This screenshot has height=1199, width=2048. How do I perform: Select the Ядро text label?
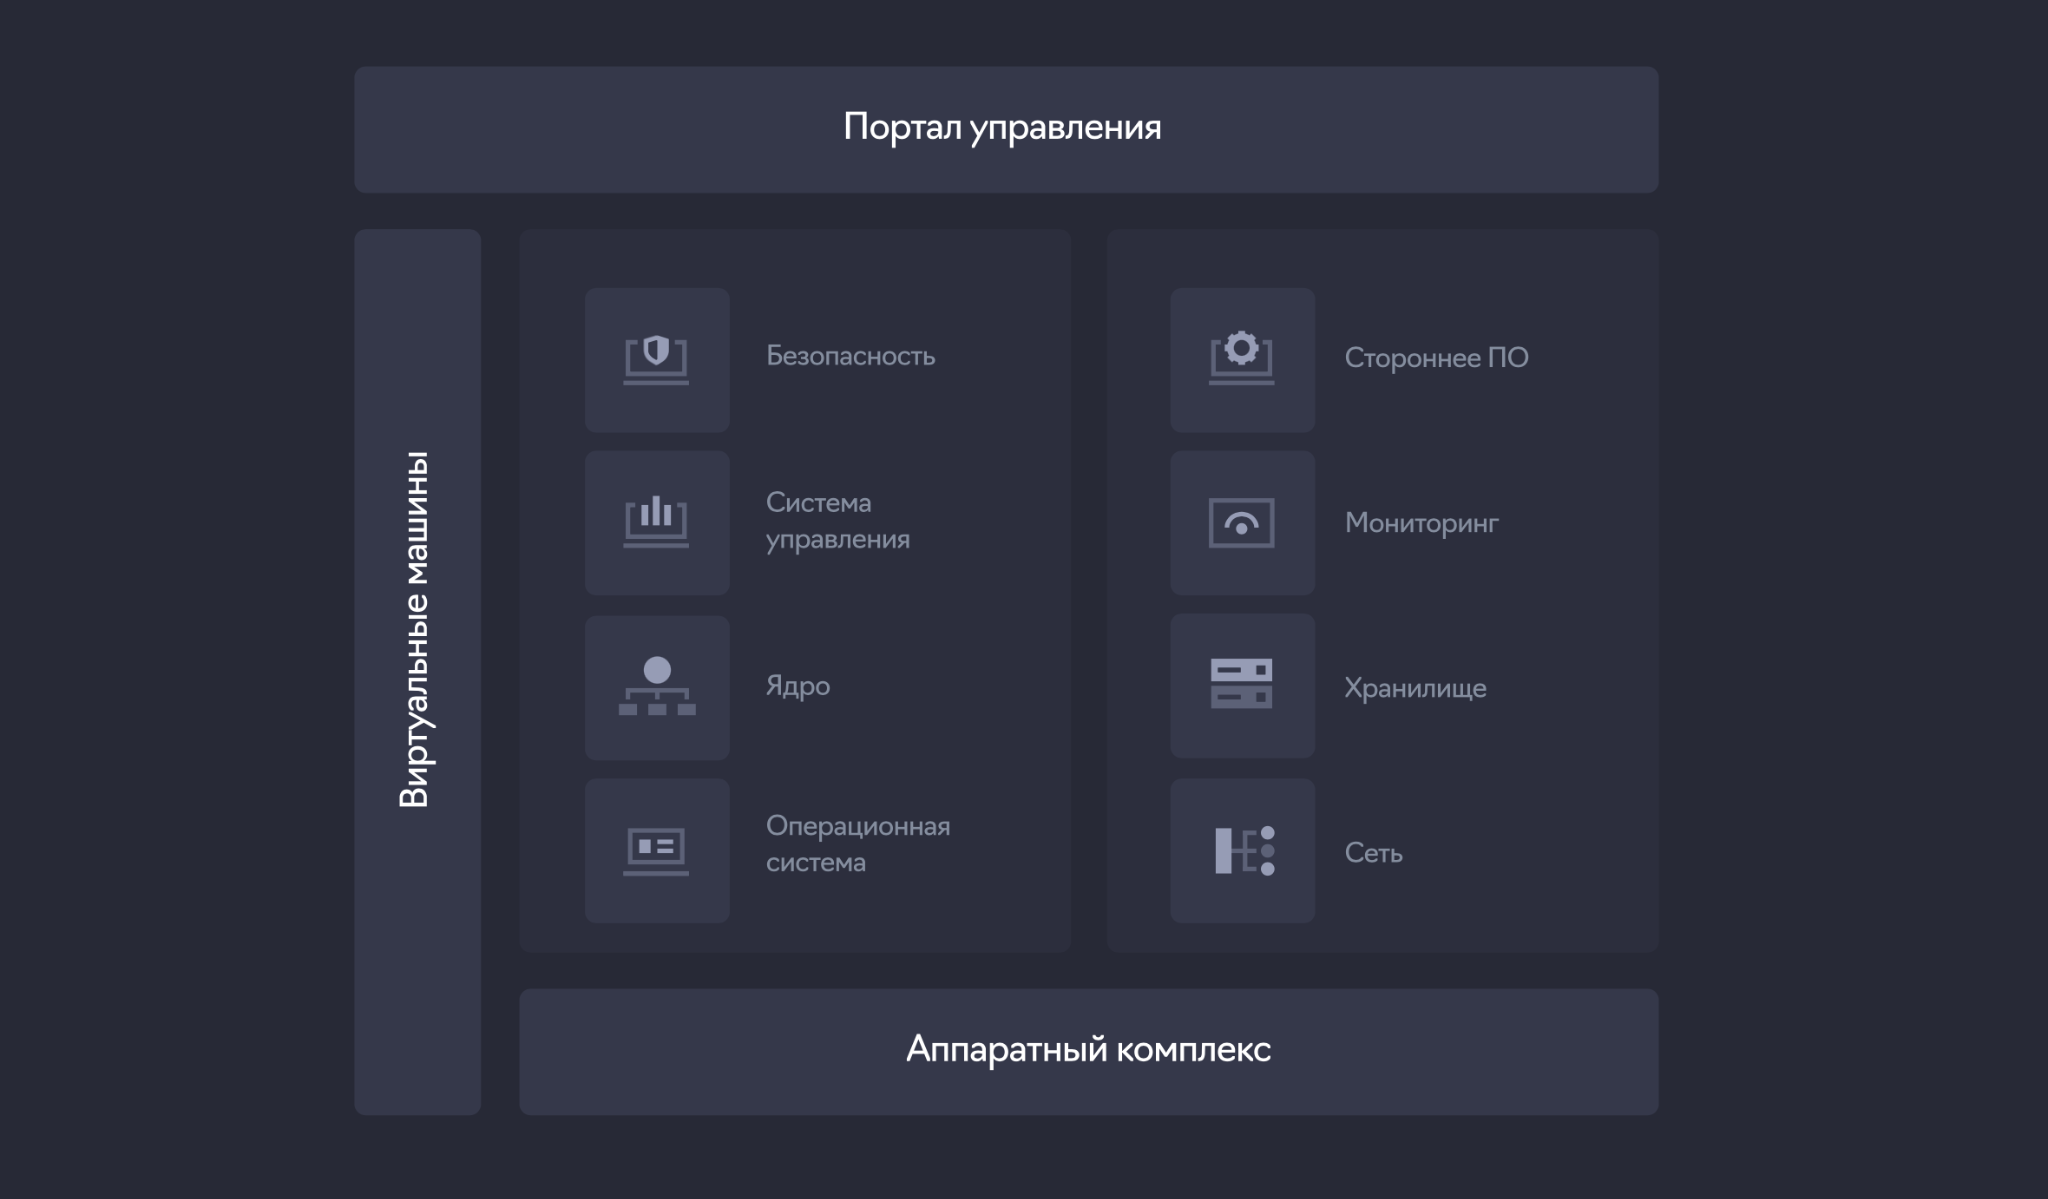point(797,686)
